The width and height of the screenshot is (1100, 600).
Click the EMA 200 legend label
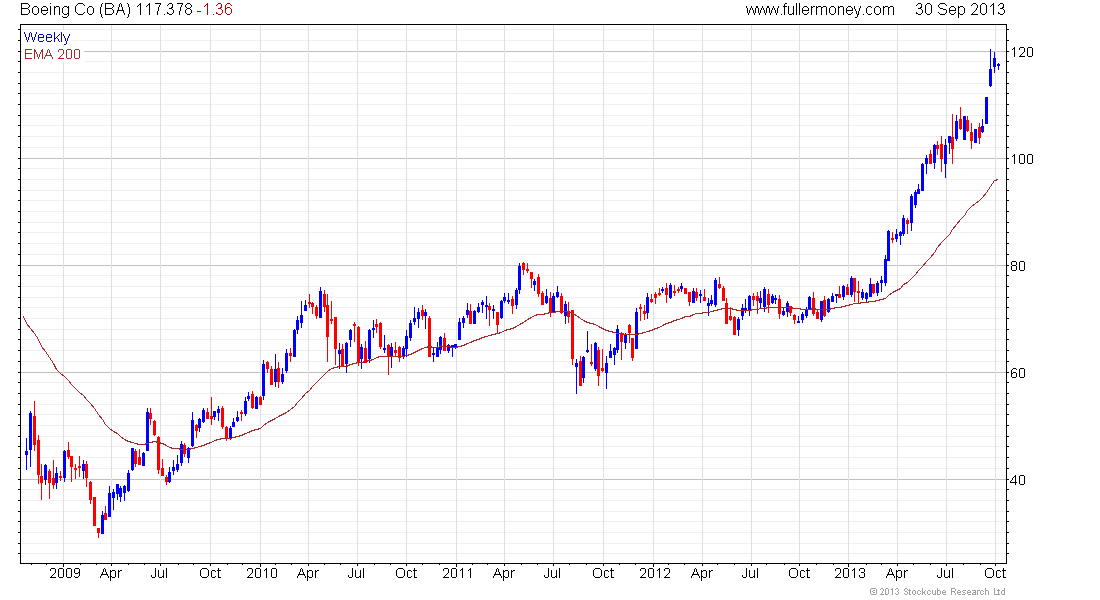(53, 54)
